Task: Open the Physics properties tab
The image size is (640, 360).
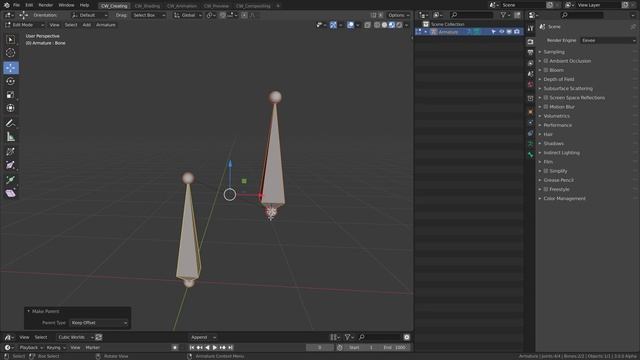Action: coord(530,122)
